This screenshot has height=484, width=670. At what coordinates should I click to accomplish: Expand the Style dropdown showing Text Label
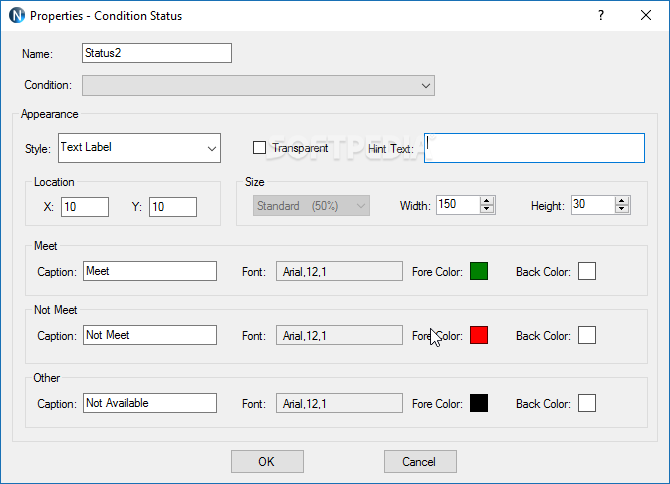tap(212, 148)
